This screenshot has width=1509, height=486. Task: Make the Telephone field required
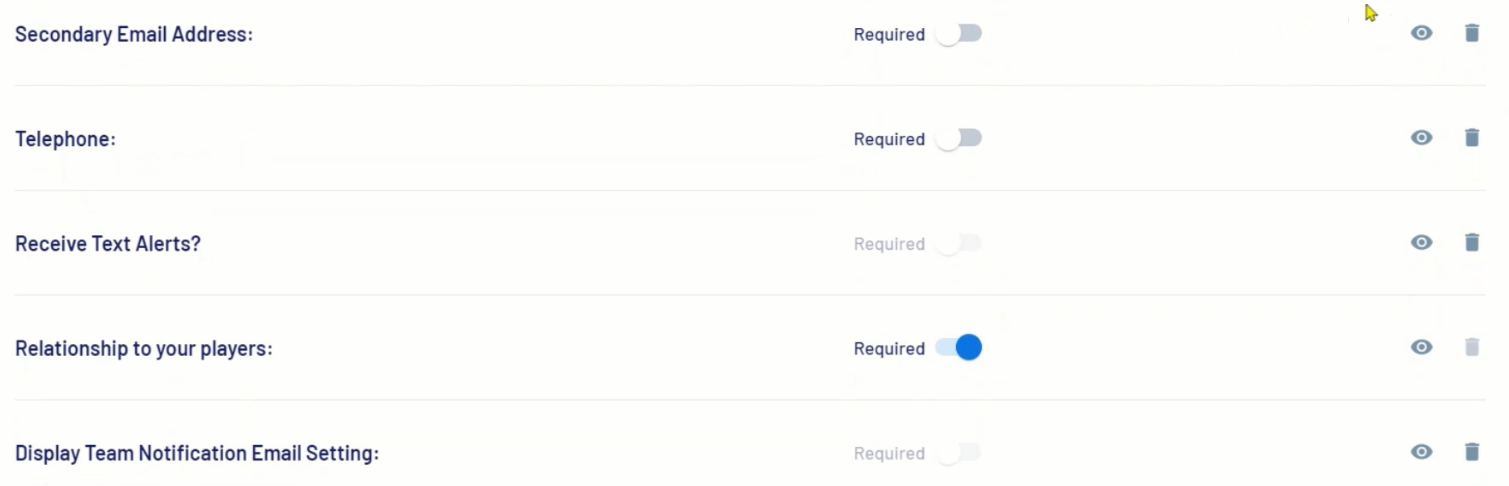point(959,138)
